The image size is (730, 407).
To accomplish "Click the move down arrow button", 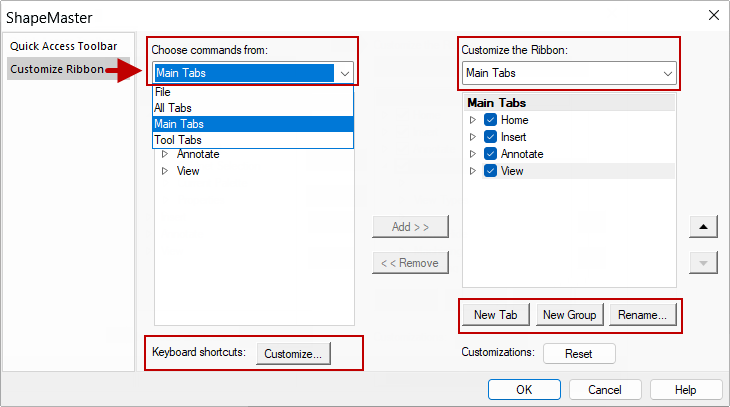I will click(x=703, y=263).
